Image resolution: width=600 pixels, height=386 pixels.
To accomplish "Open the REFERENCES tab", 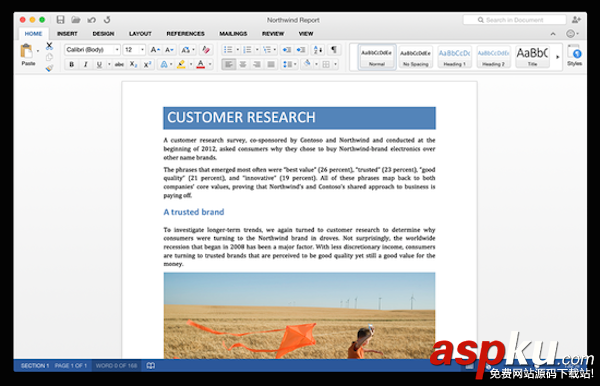I will [x=185, y=34].
